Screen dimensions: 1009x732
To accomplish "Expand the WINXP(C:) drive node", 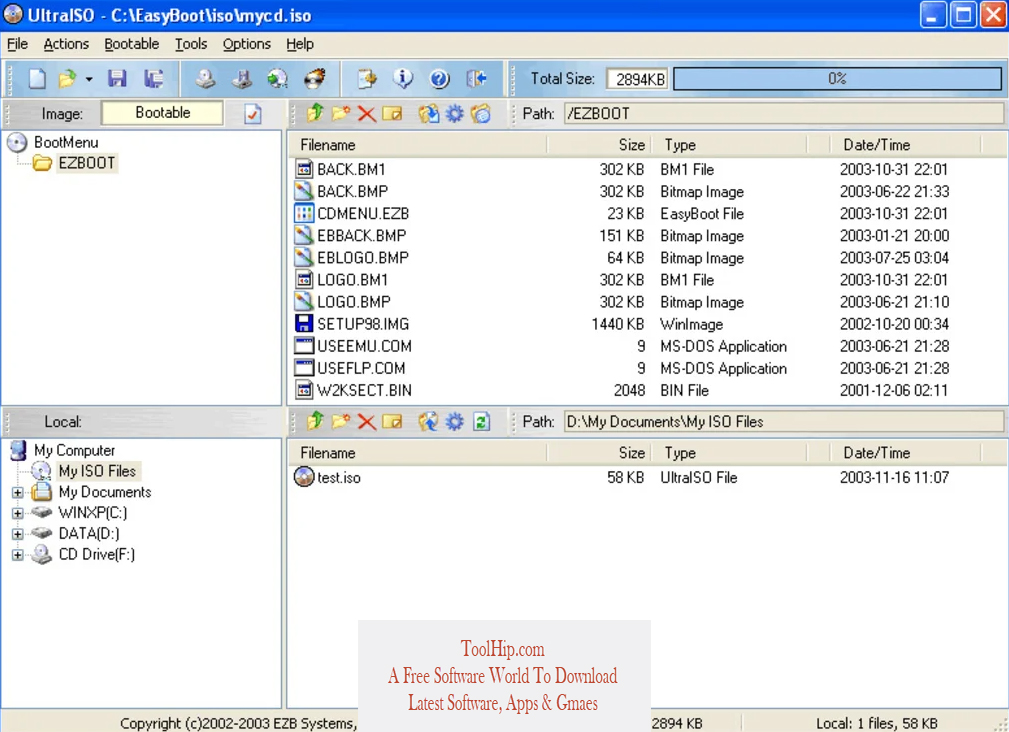I will click(18, 513).
